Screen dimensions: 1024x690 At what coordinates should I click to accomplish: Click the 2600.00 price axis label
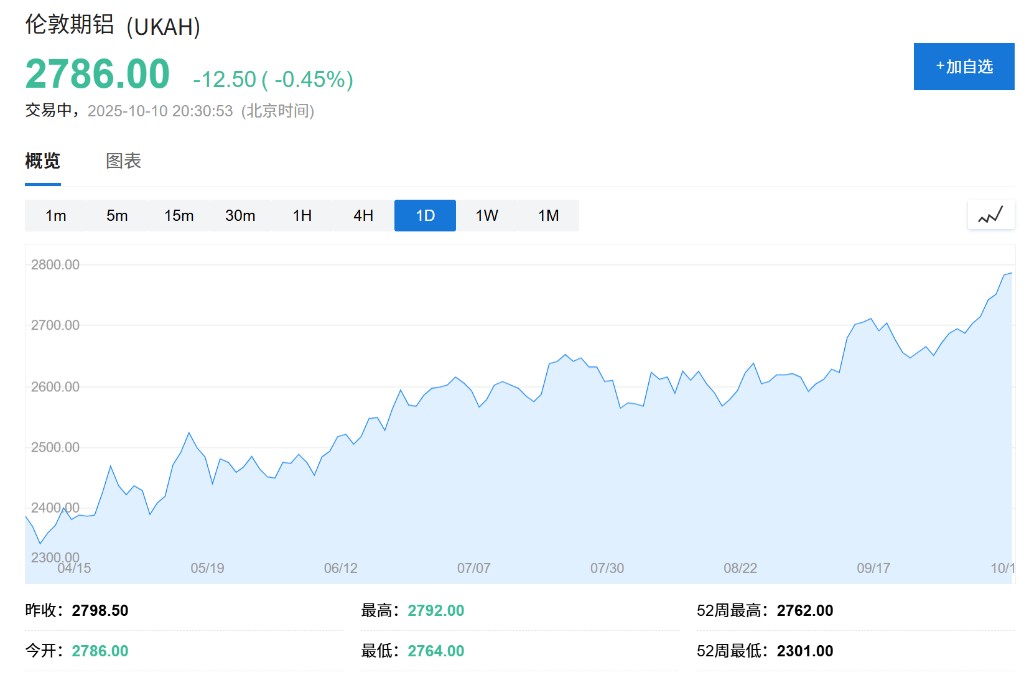pos(56,387)
